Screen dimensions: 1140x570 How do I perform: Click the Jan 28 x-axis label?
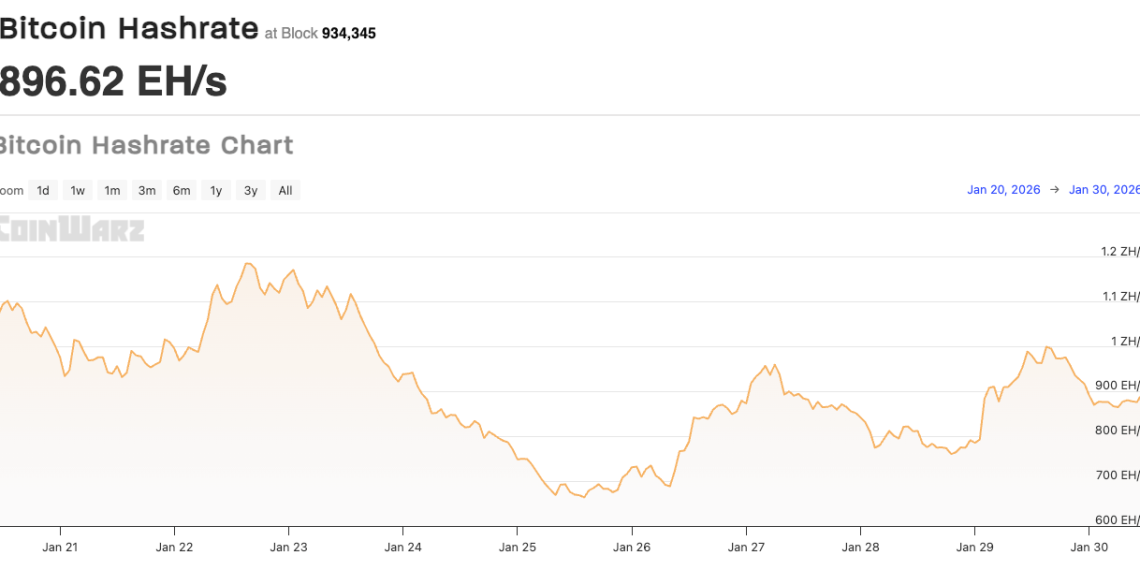pyautogui.click(x=860, y=547)
